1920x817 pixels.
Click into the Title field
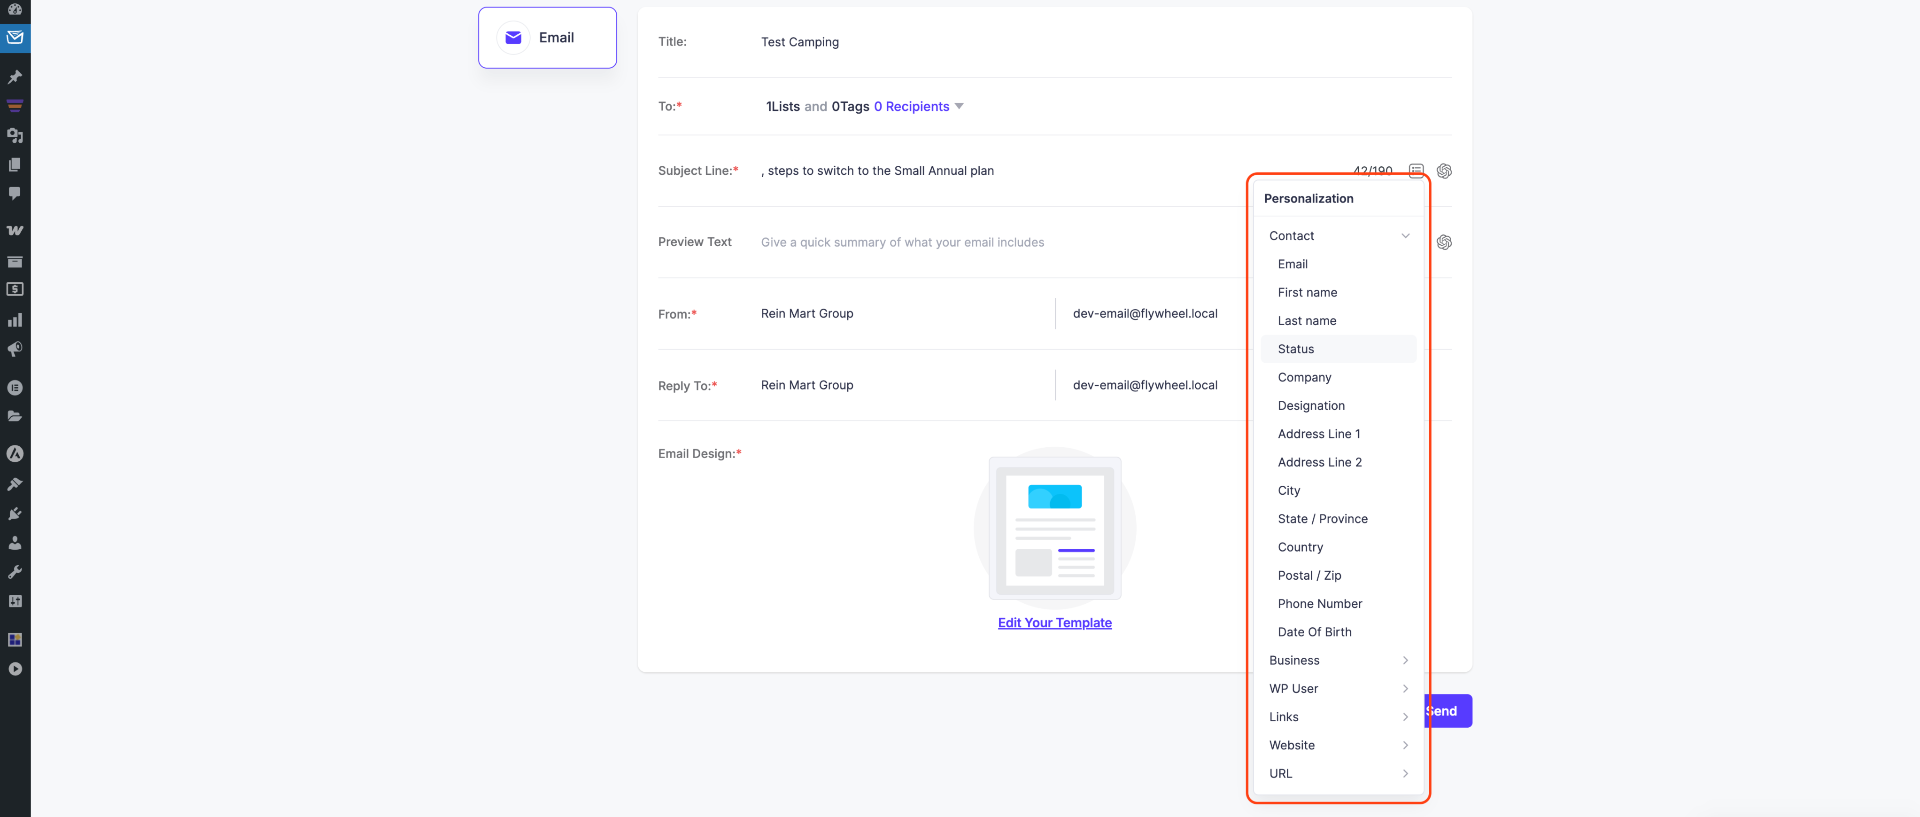(1105, 42)
